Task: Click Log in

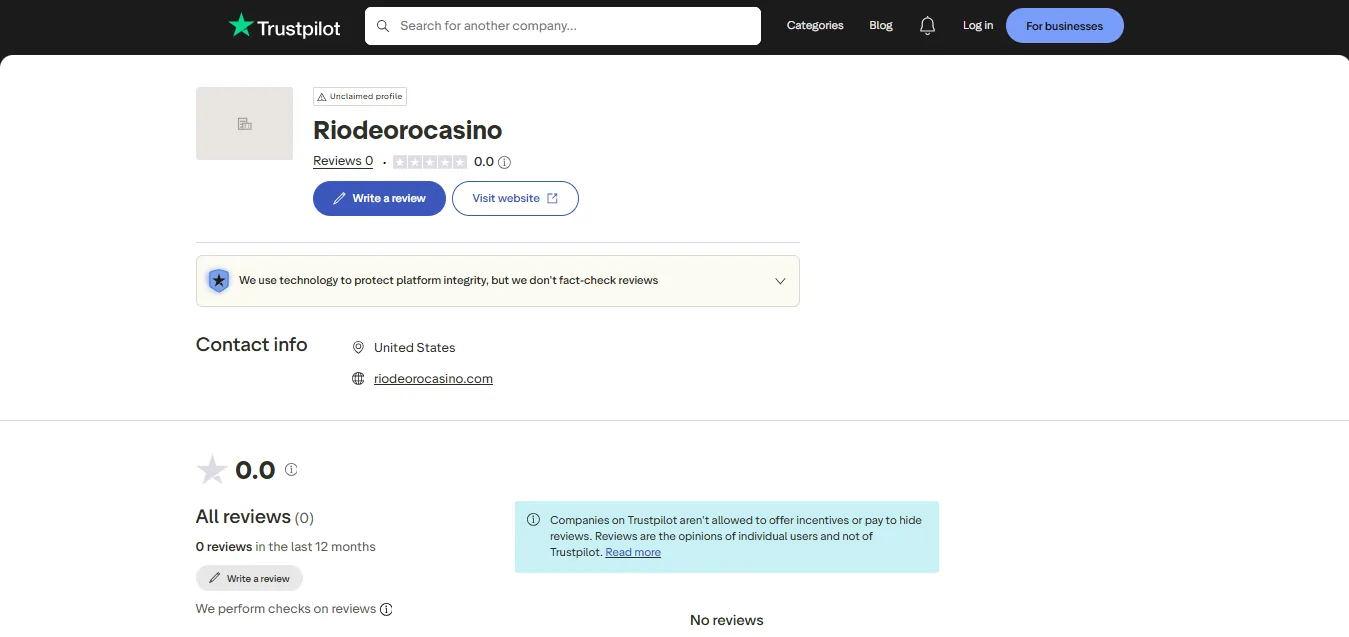Action: [x=978, y=25]
